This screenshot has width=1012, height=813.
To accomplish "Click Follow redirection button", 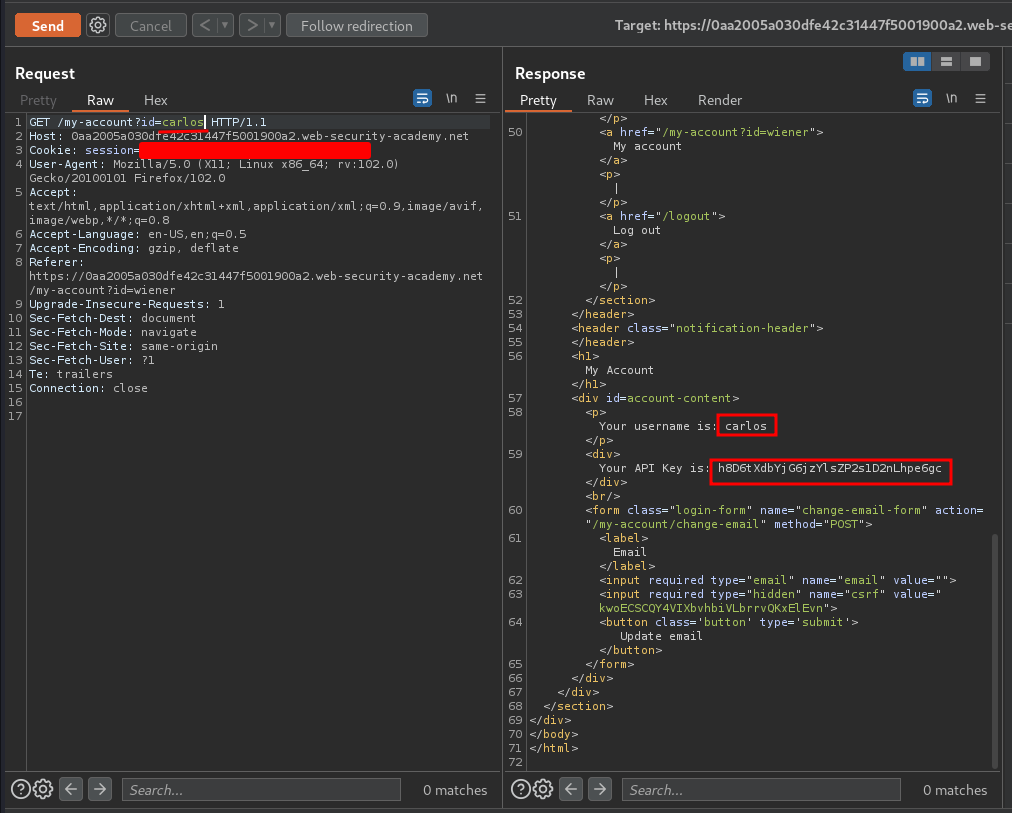I will click(x=356, y=26).
